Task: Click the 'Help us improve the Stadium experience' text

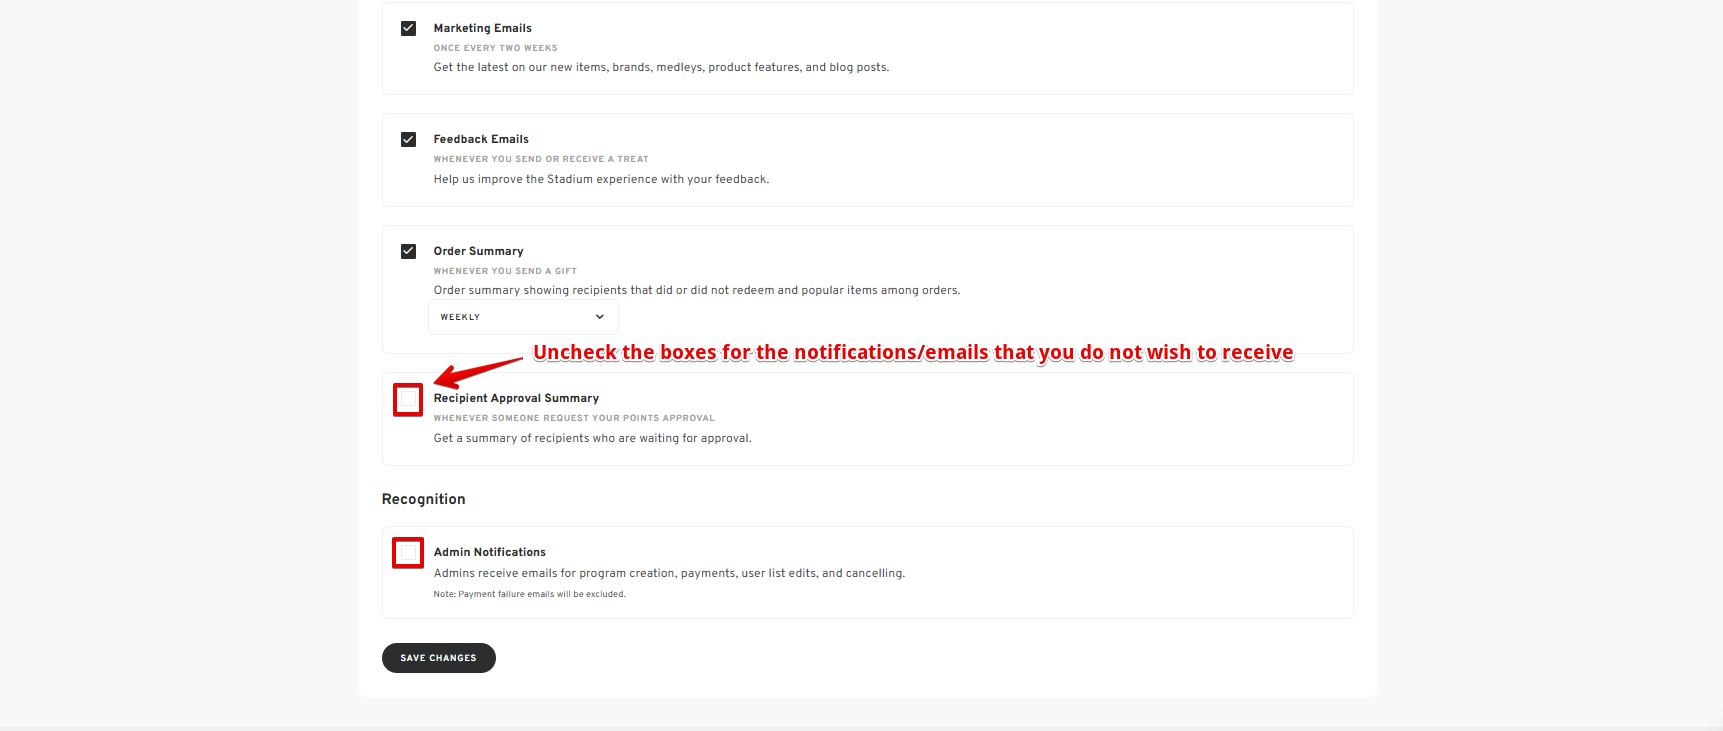Action: click(601, 179)
